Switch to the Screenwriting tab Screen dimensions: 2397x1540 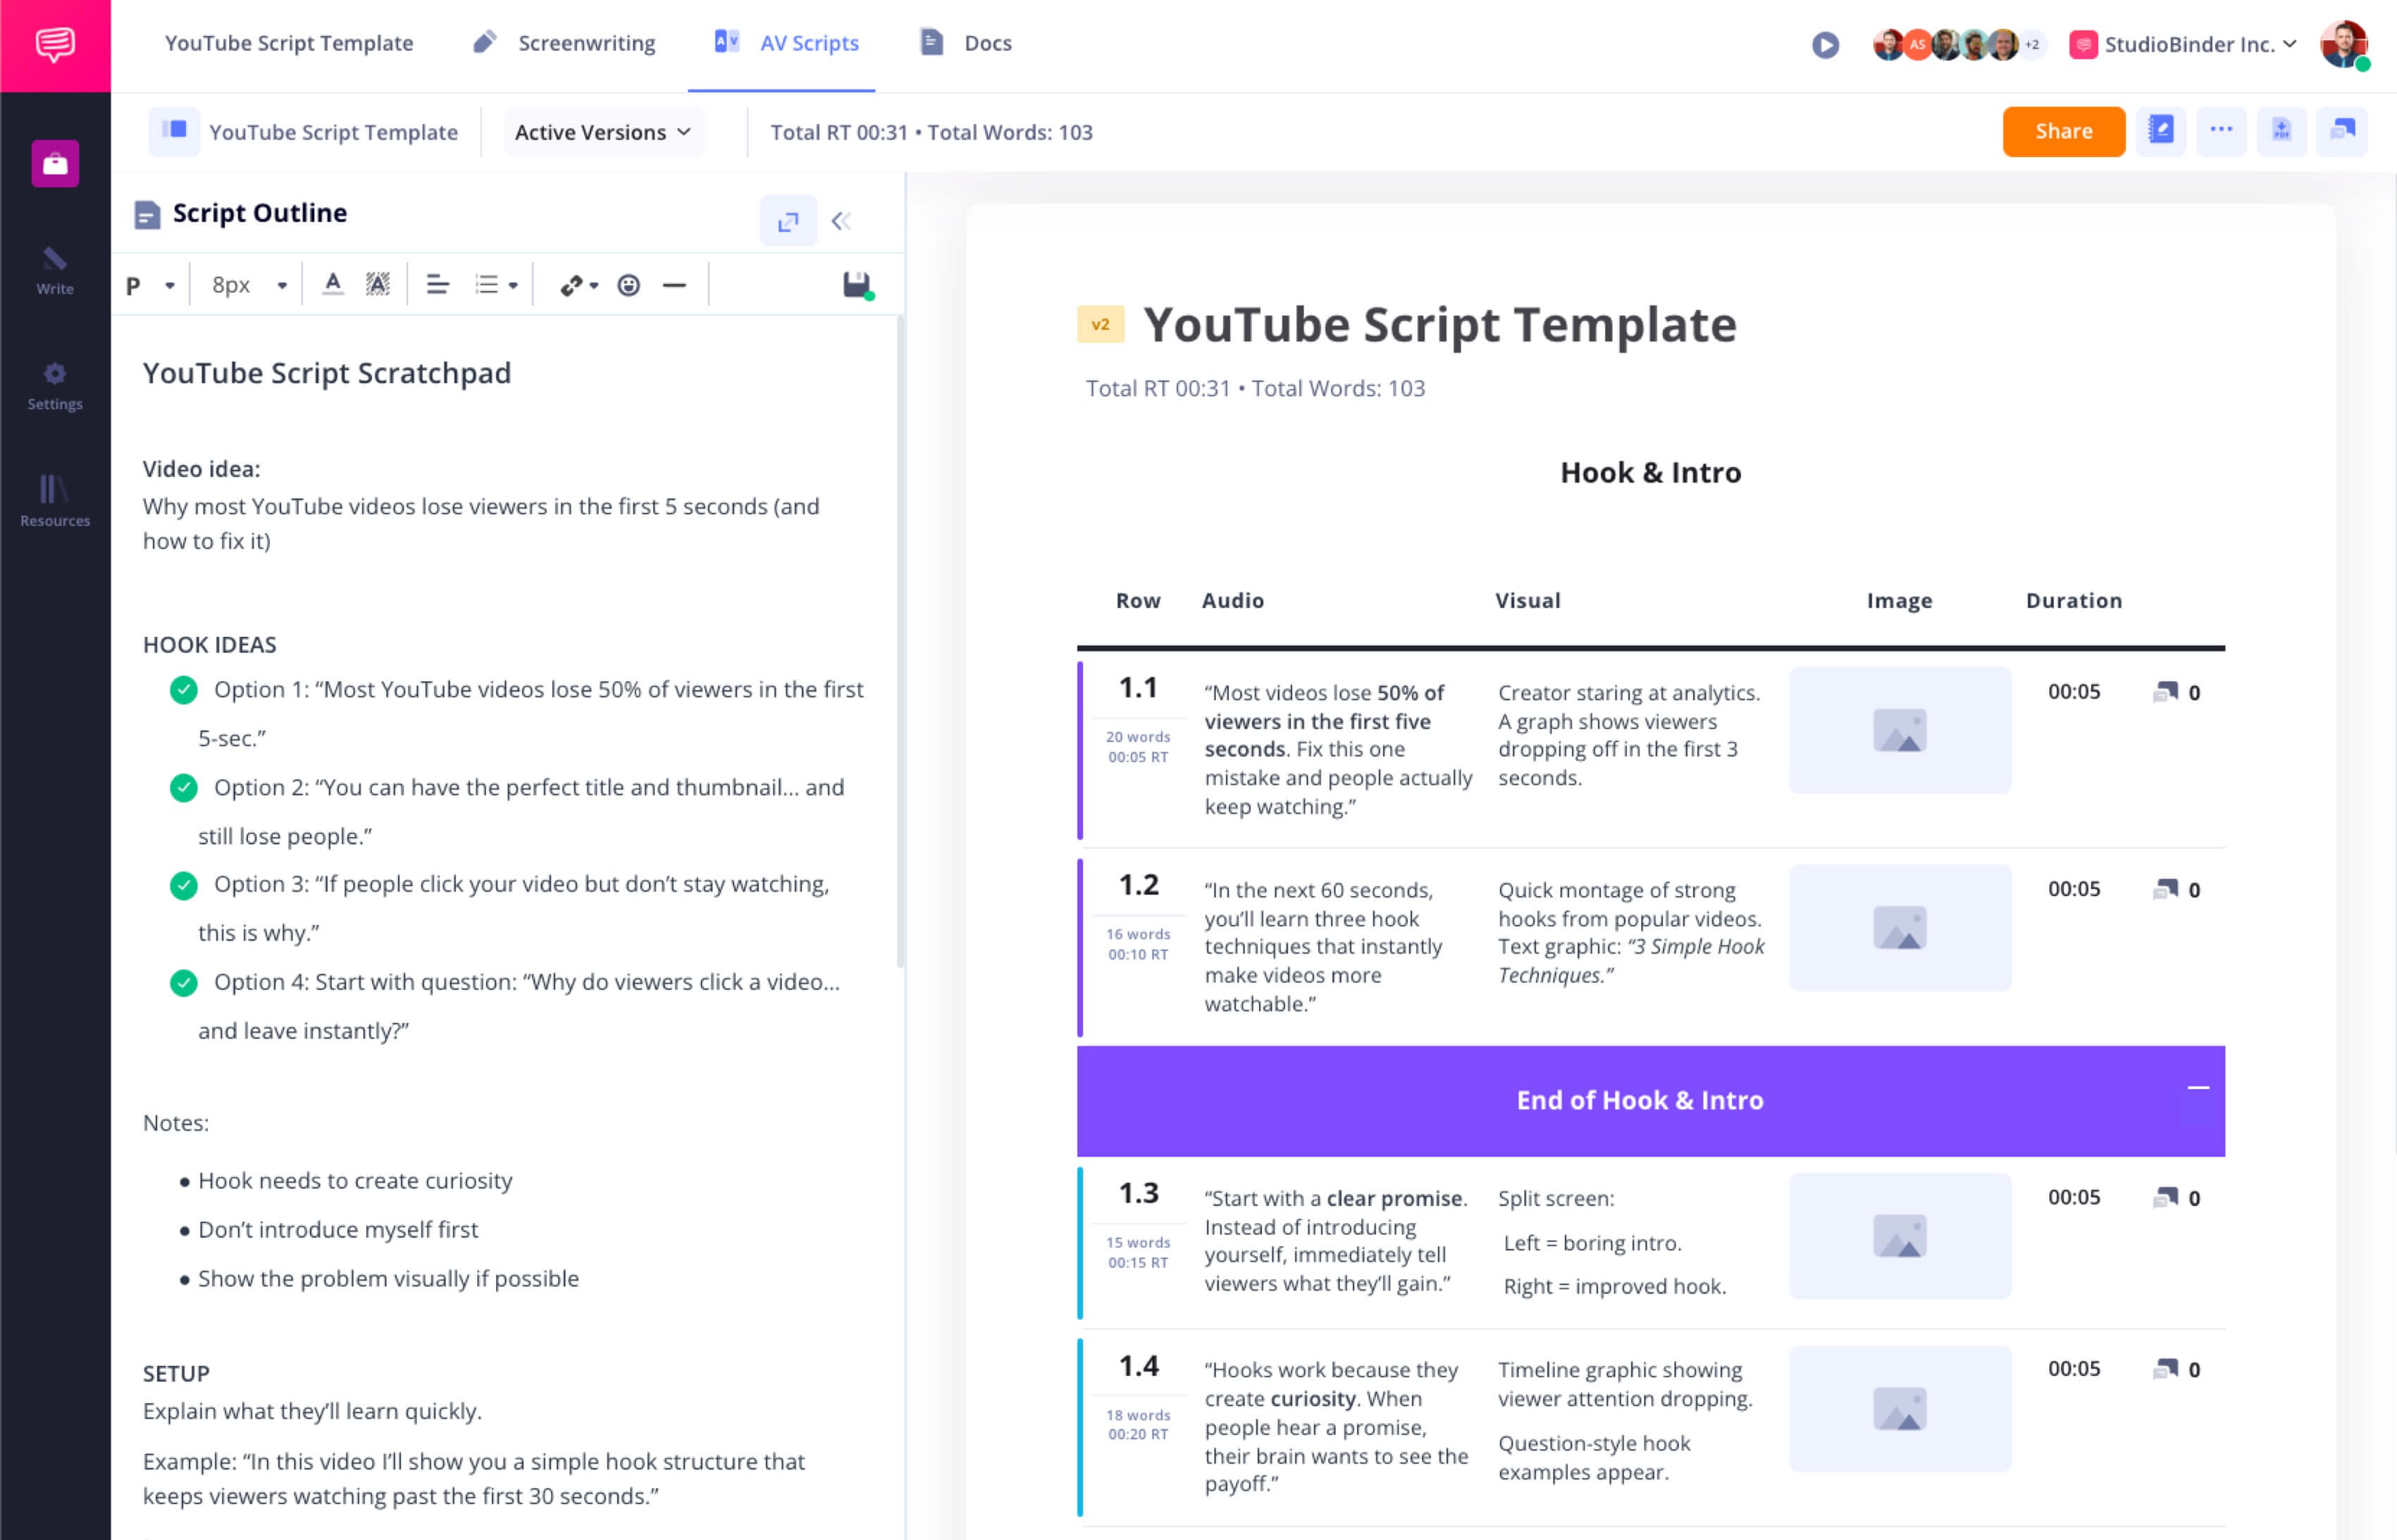point(564,43)
